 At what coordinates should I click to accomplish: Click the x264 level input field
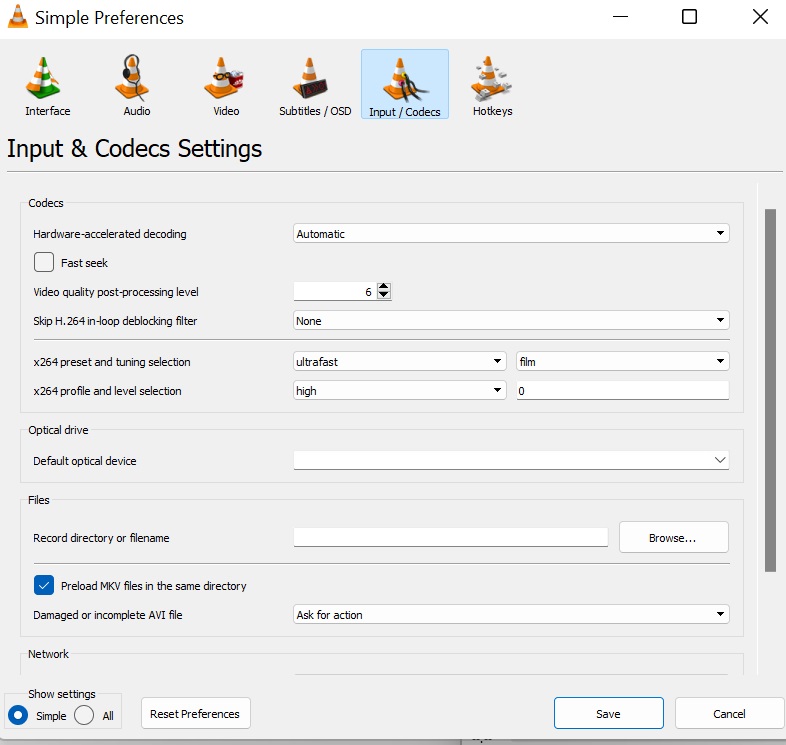tap(623, 391)
